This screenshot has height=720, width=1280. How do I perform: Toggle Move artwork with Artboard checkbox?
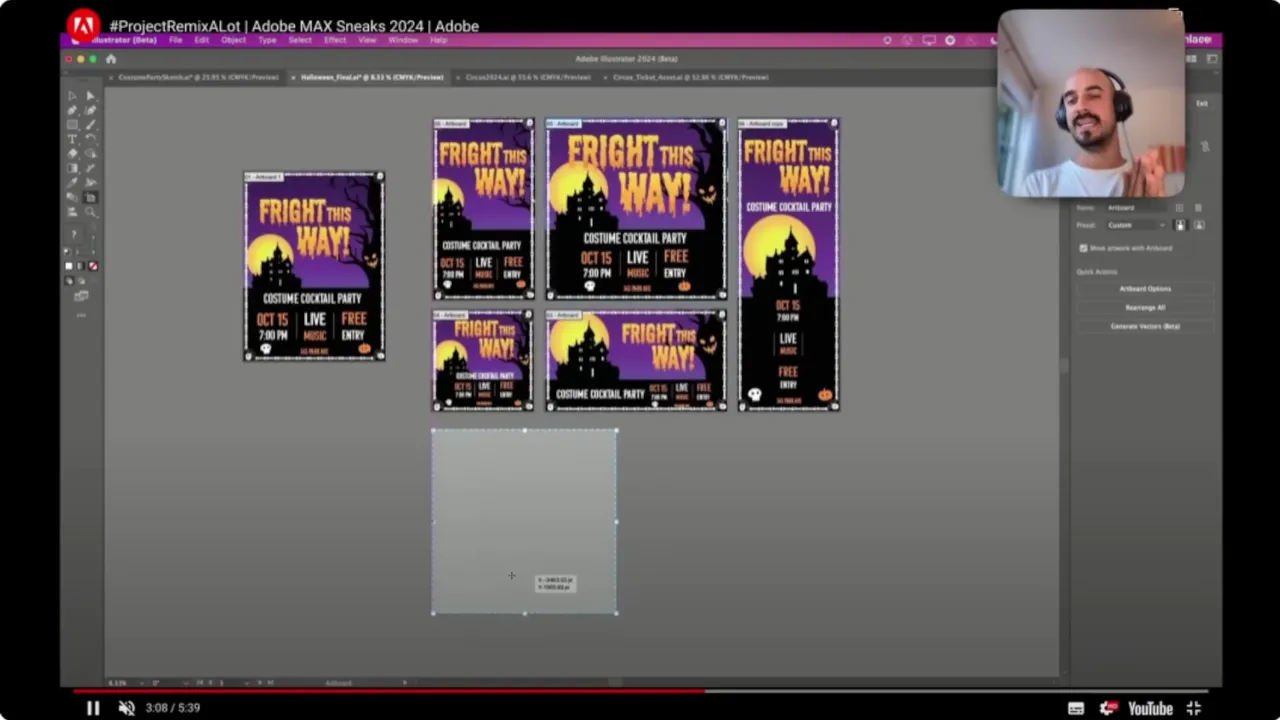pyautogui.click(x=1083, y=248)
